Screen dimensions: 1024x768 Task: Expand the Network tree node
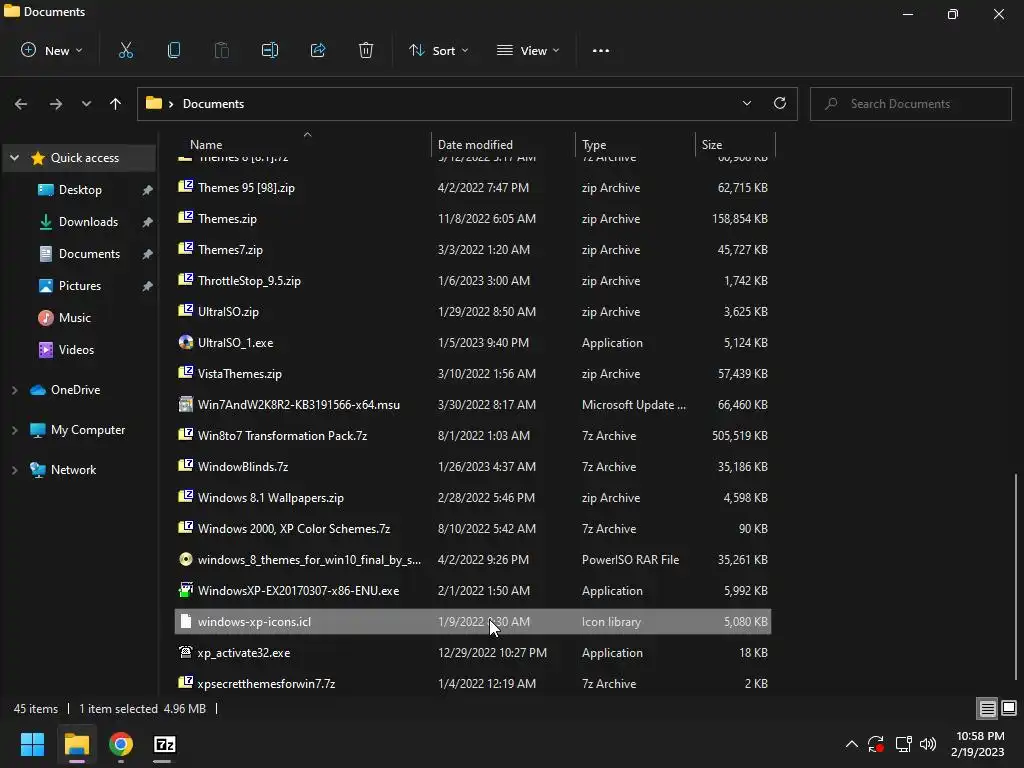[x=14, y=470]
